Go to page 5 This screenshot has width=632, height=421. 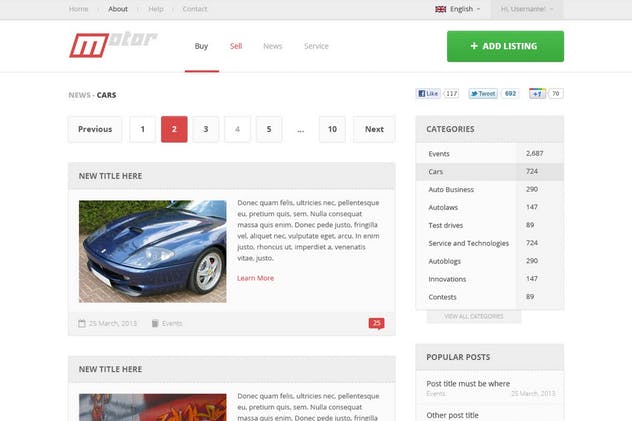click(269, 129)
